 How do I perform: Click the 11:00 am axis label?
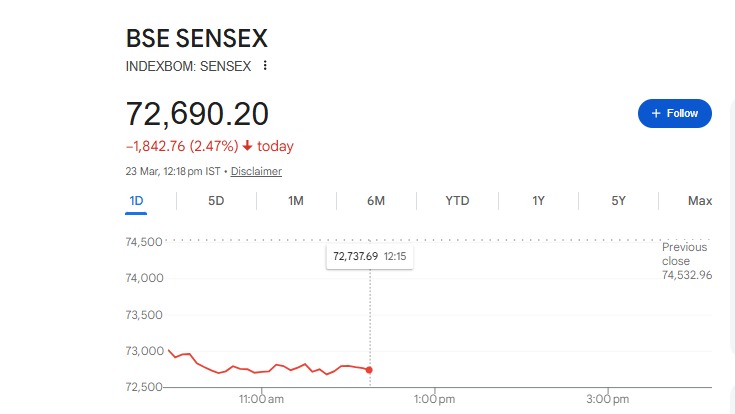click(262, 399)
